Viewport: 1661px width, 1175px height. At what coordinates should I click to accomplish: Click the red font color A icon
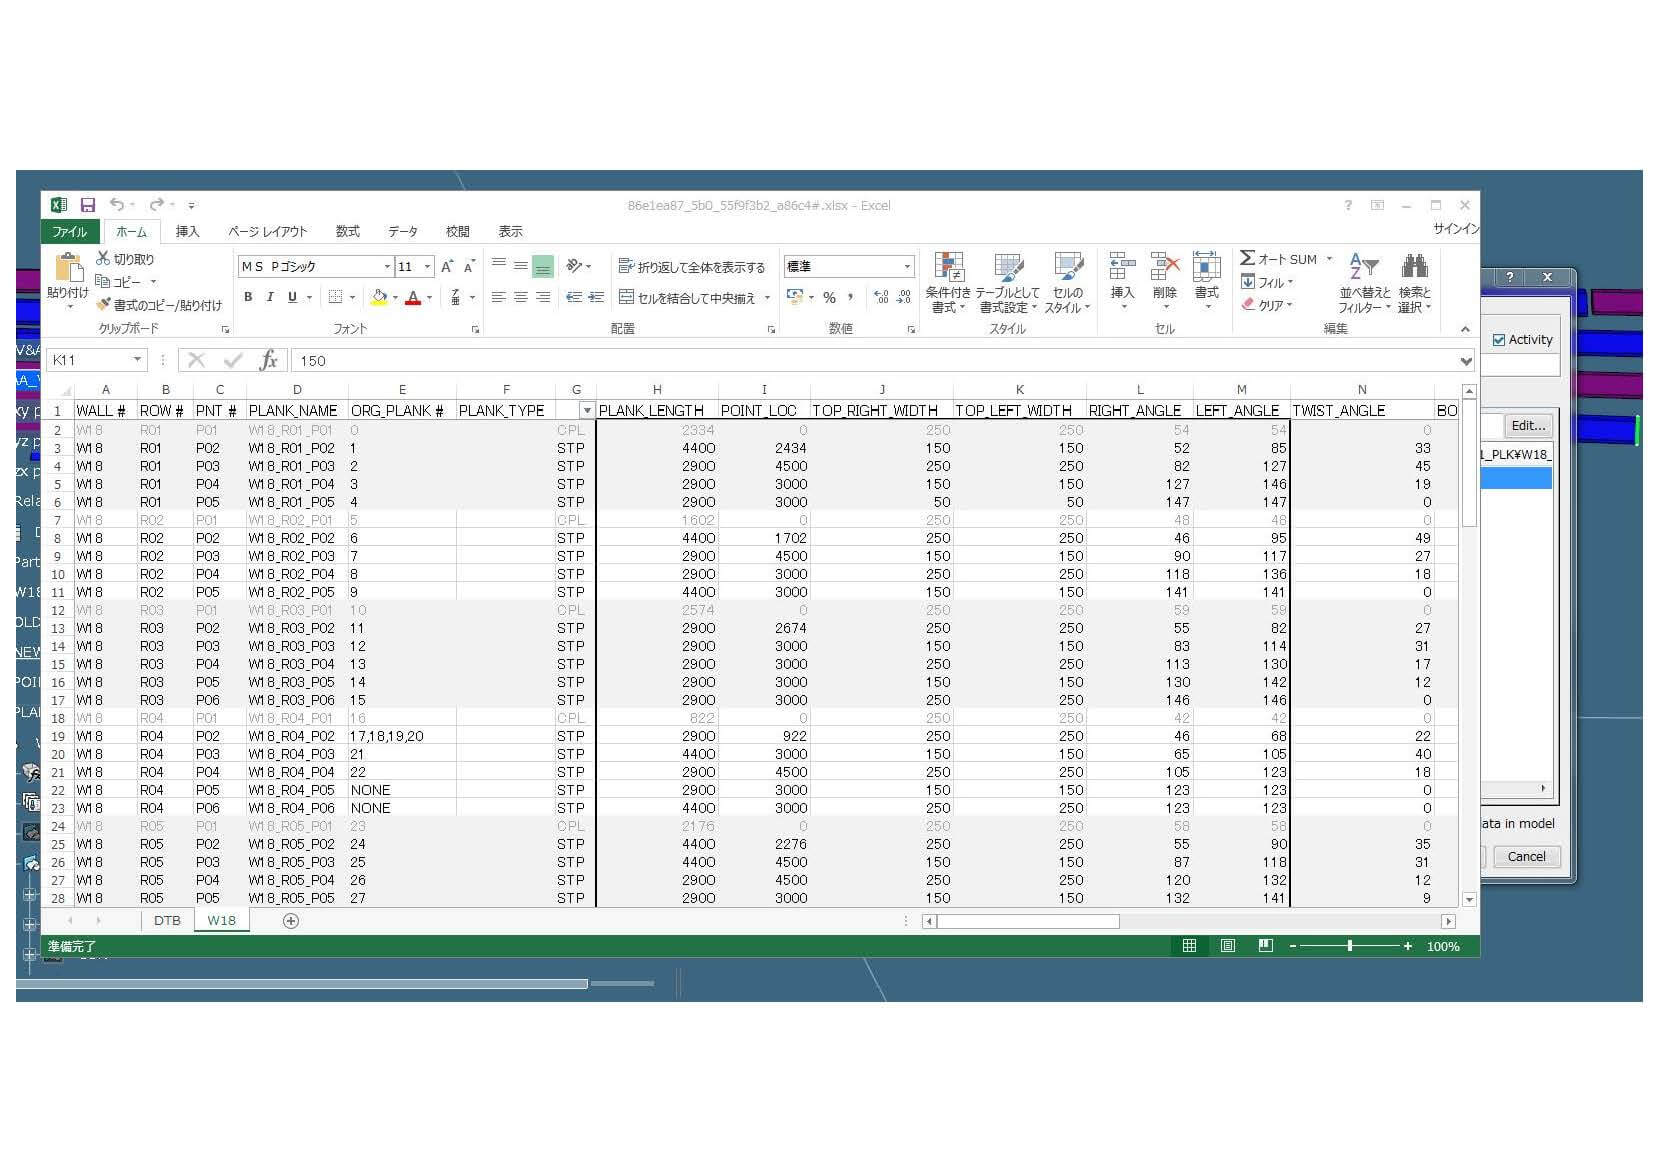click(x=413, y=297)
